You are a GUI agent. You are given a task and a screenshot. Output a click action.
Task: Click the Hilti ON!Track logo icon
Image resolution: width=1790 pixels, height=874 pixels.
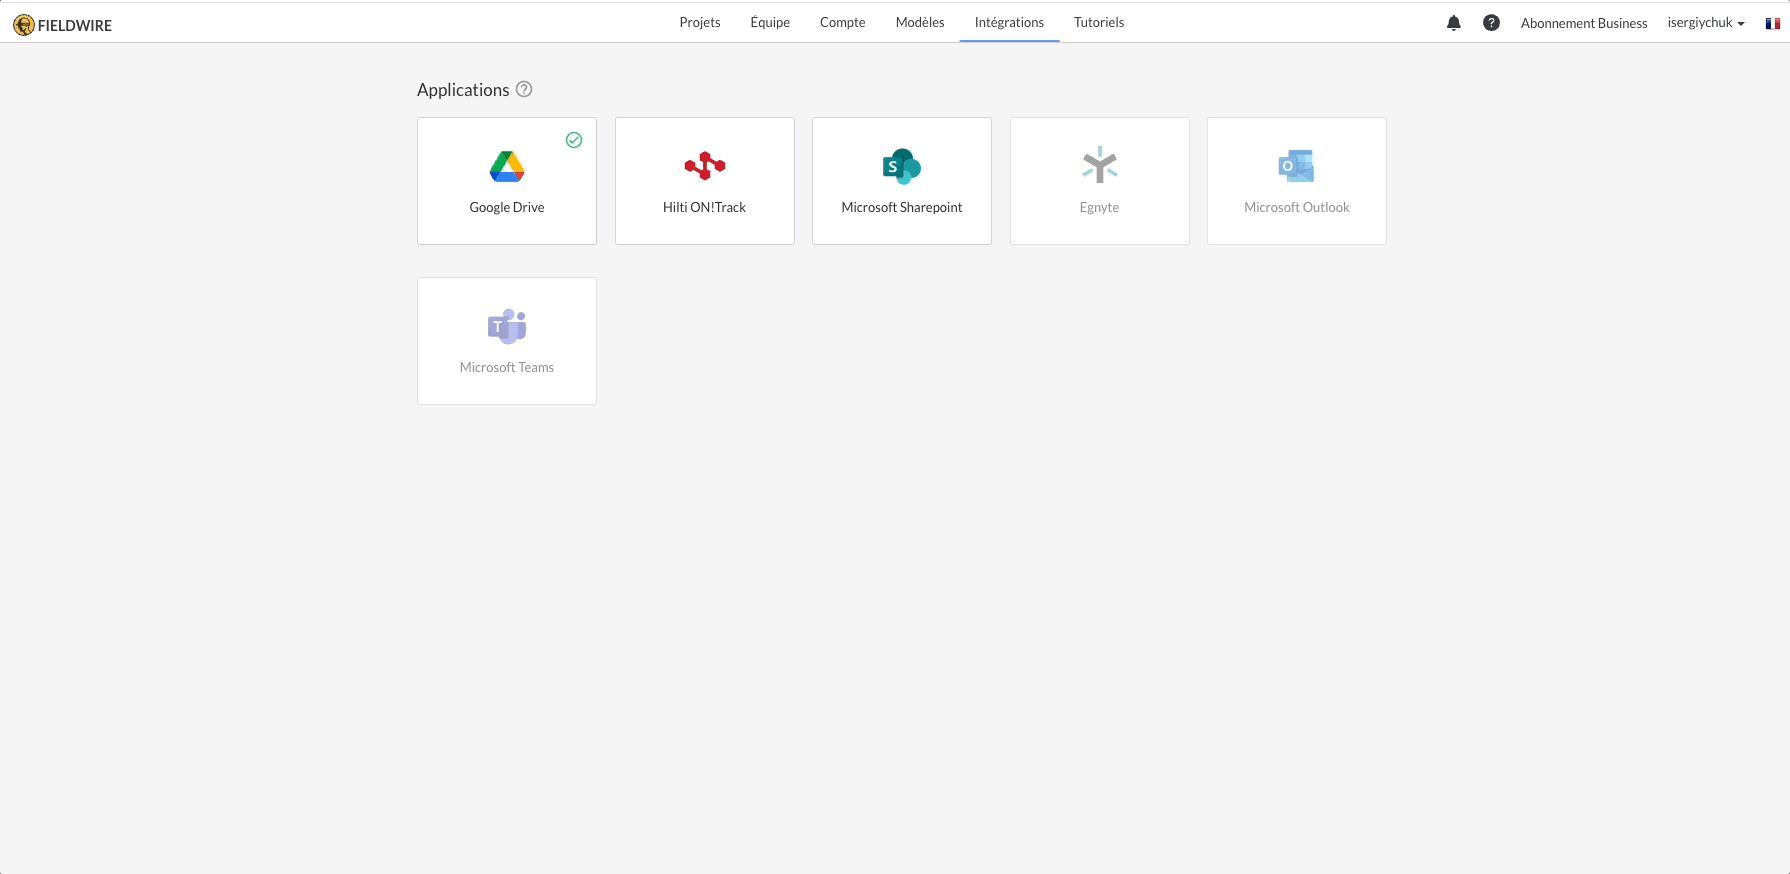[x=705, y=166]
